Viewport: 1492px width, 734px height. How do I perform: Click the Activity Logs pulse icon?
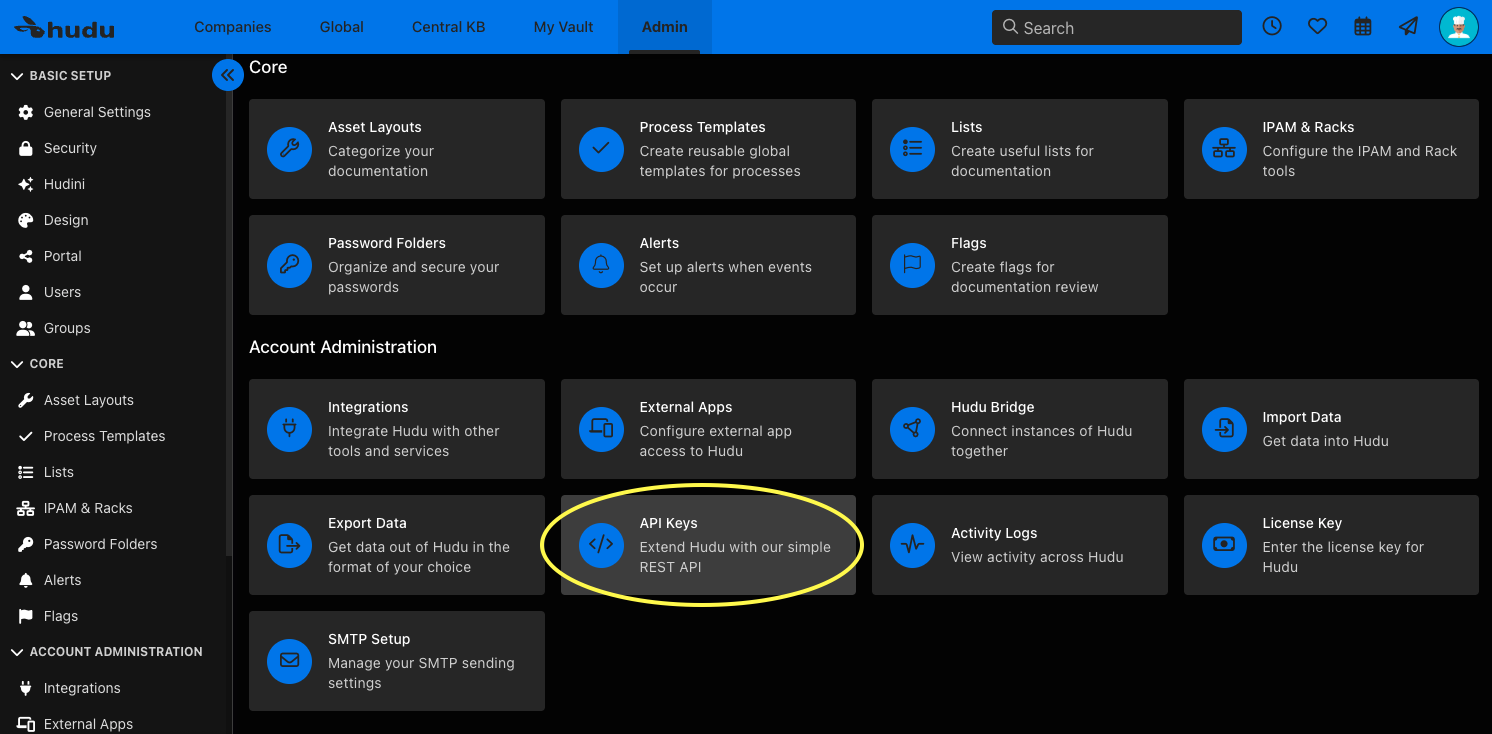[x=912, y=545]
